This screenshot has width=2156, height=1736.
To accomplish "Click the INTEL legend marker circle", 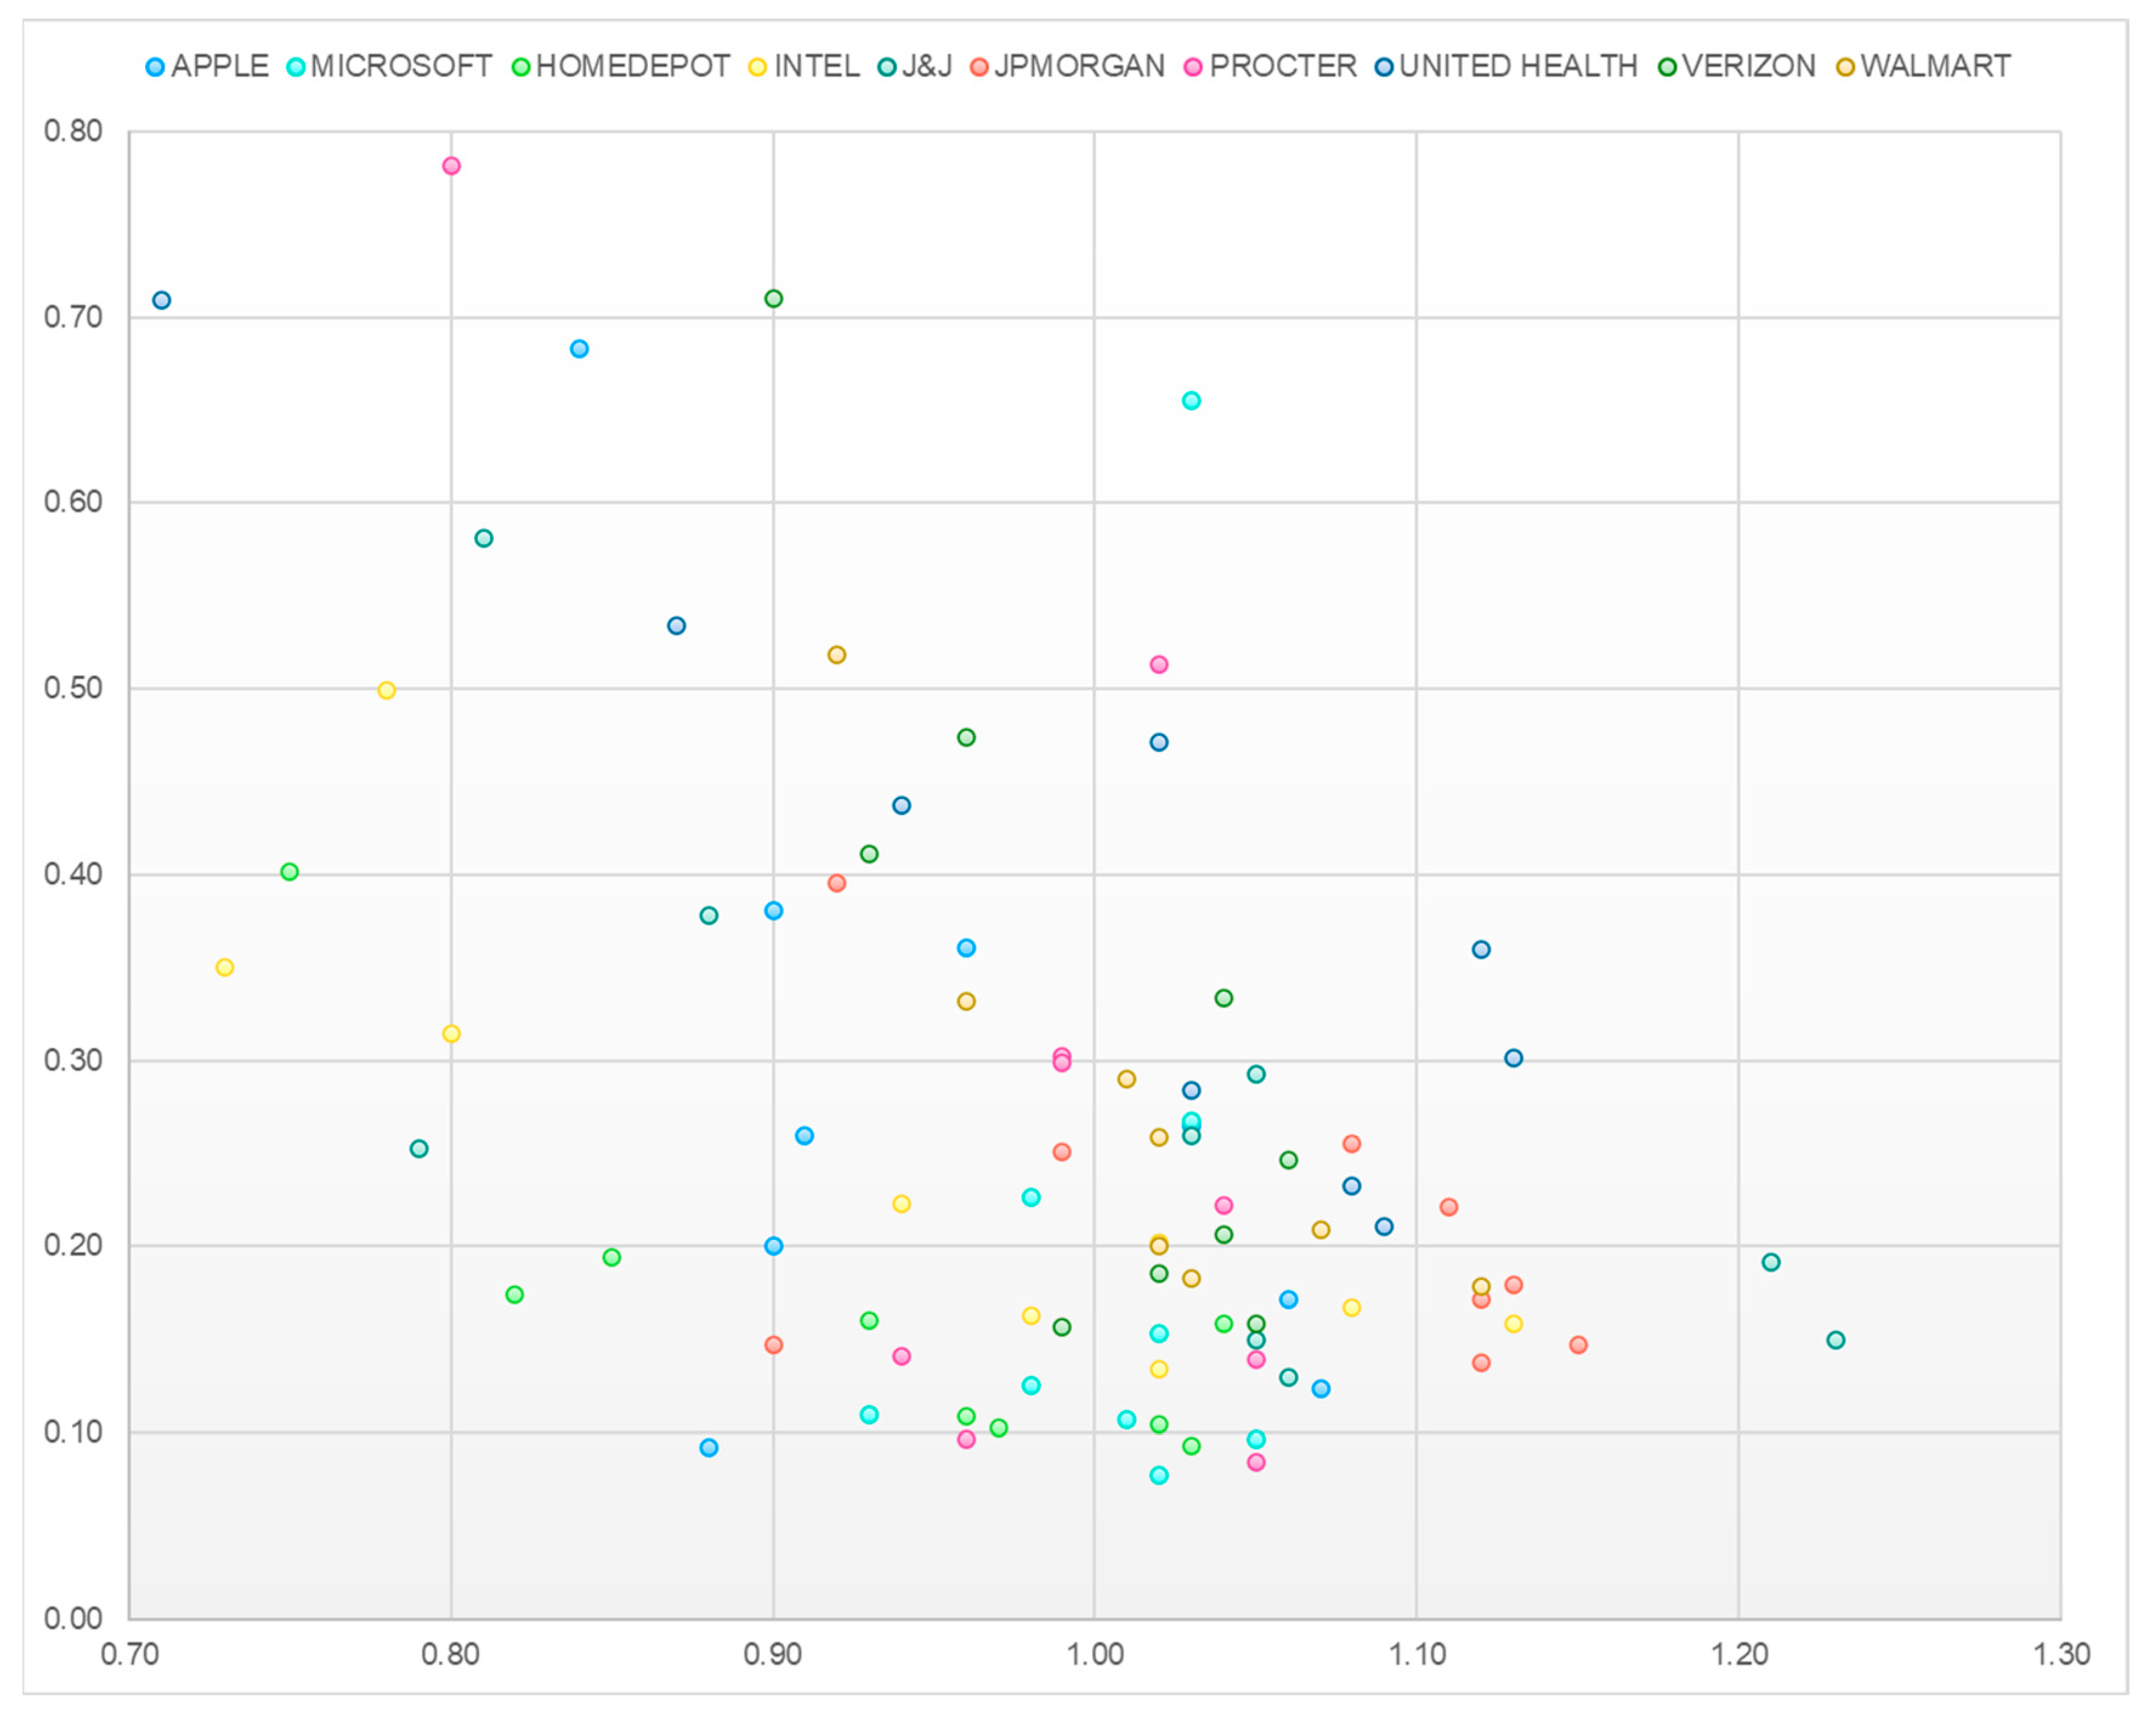I will point(757,67).
